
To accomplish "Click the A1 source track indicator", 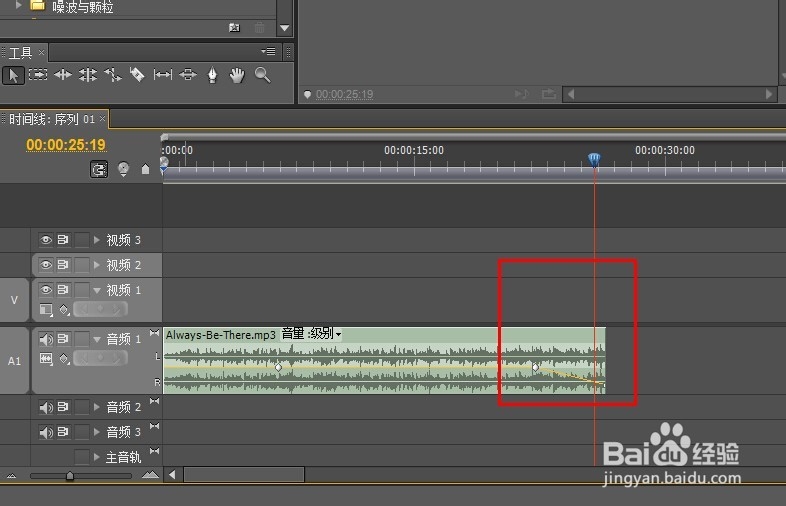I will pos(14,361).
